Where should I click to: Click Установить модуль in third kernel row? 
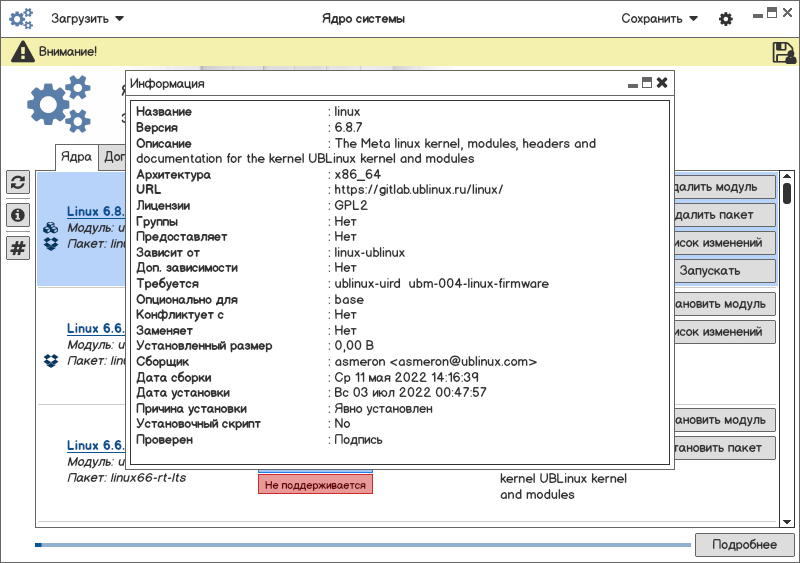pyautogui.click(x=725, y=420)
